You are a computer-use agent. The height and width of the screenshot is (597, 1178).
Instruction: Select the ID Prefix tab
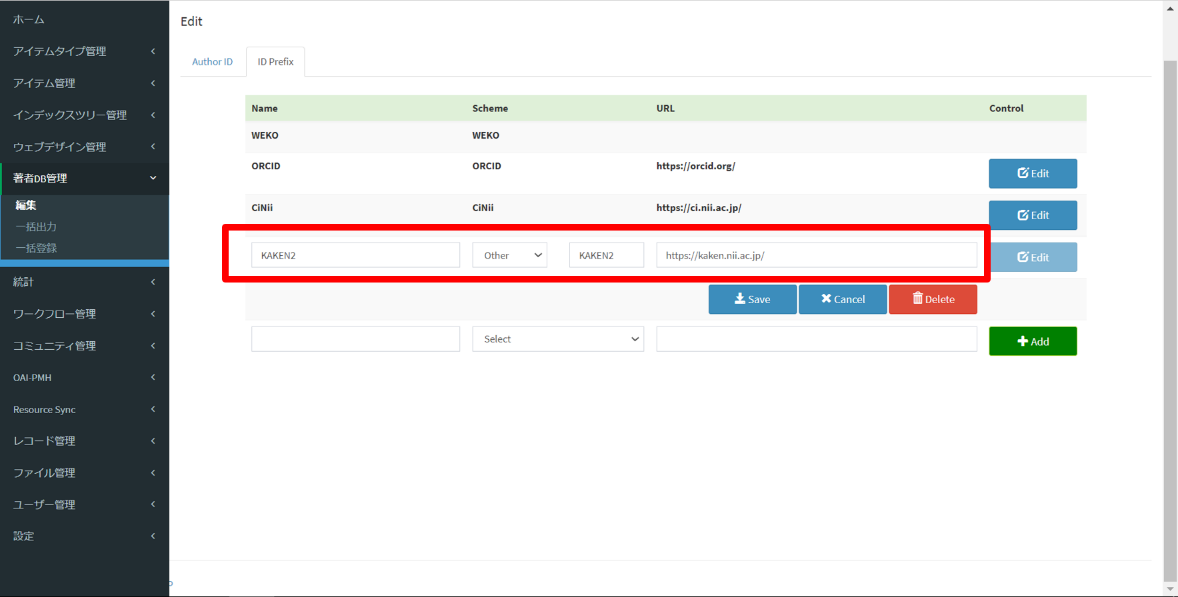pyautogui.click(x=275, y=62)
